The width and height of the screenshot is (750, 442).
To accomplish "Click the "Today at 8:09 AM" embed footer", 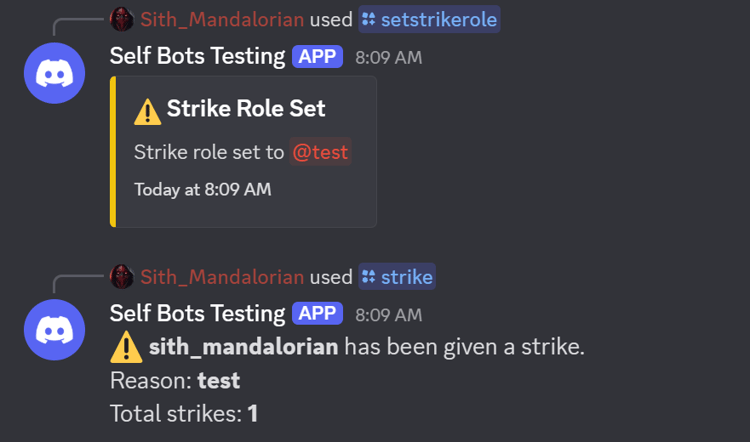I will (x=202, y=189).
